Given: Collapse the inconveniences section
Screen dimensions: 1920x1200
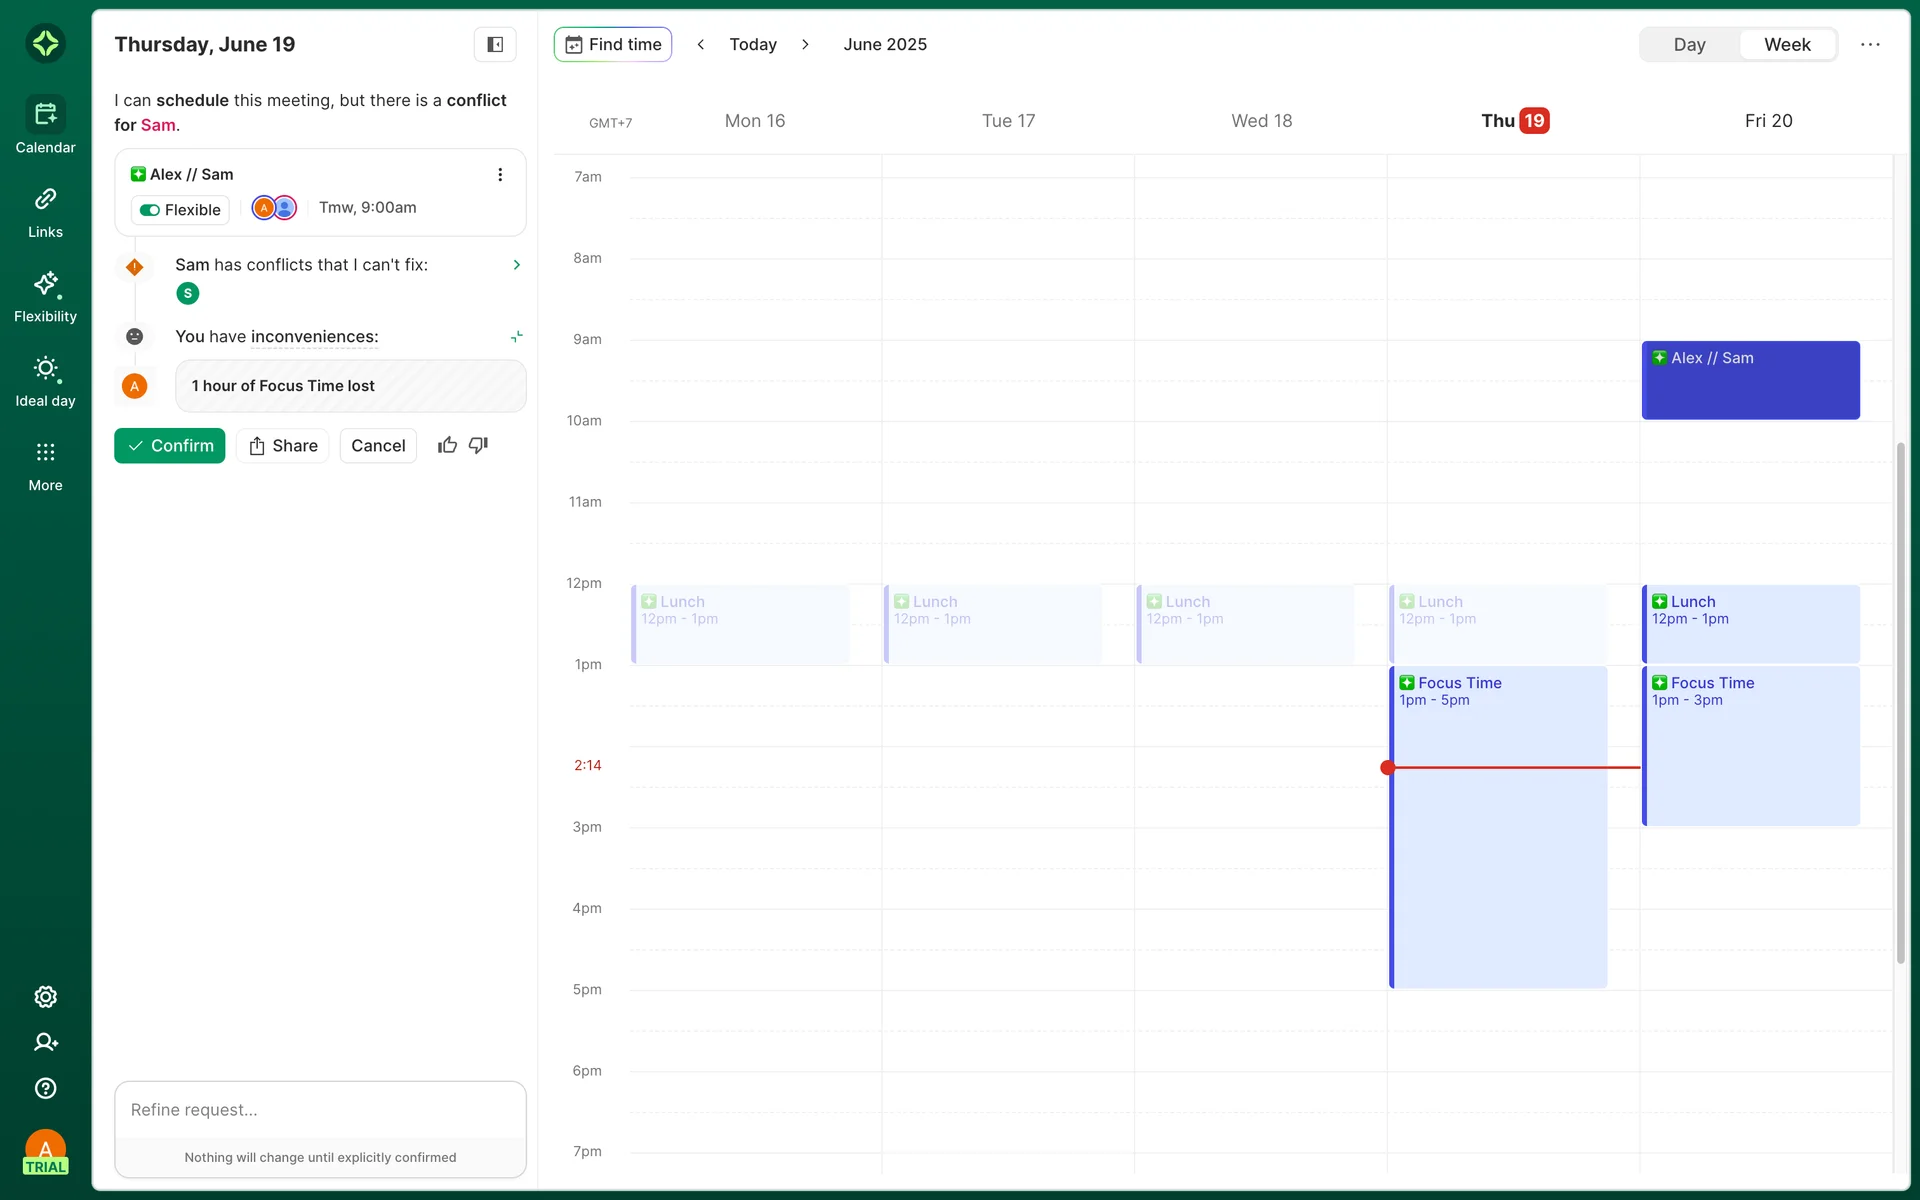Looking at the screenshot, I should point(516,337).
